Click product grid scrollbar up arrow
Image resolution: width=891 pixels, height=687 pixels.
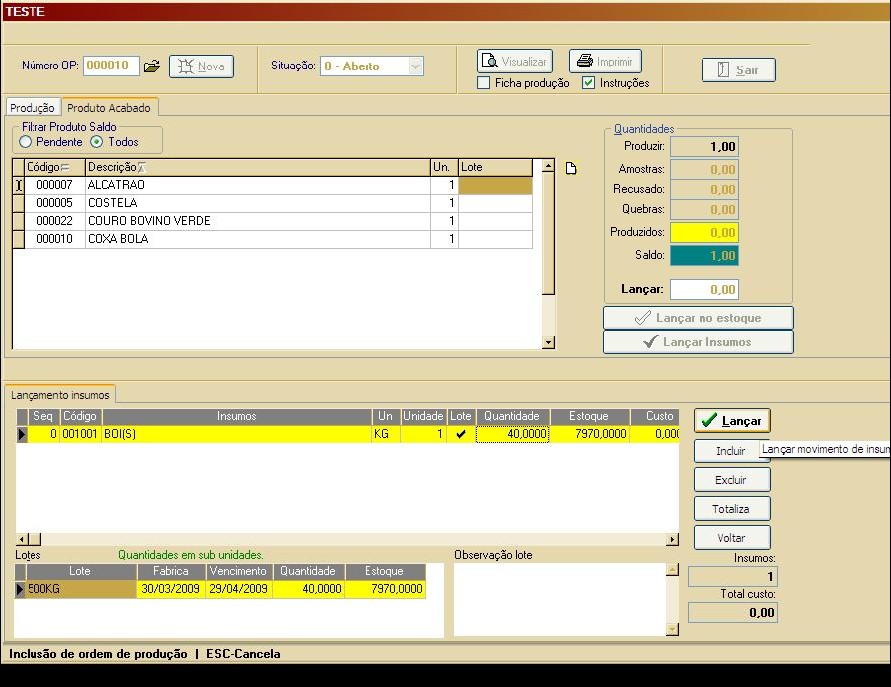coord(548,166)
